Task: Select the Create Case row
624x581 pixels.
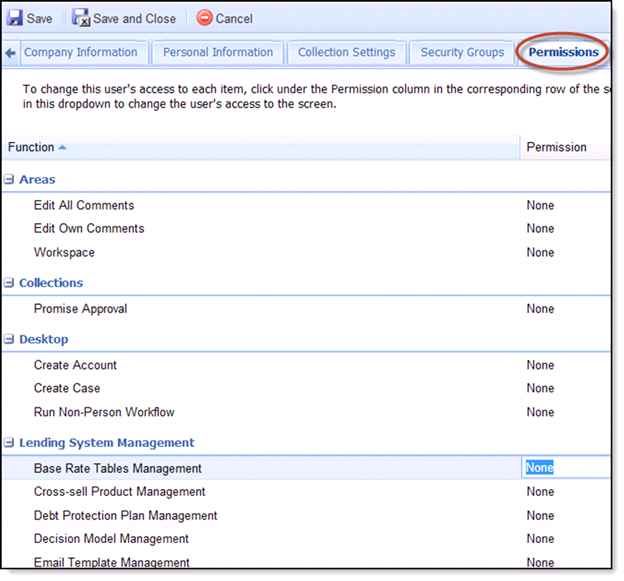Action: (306, 388)
